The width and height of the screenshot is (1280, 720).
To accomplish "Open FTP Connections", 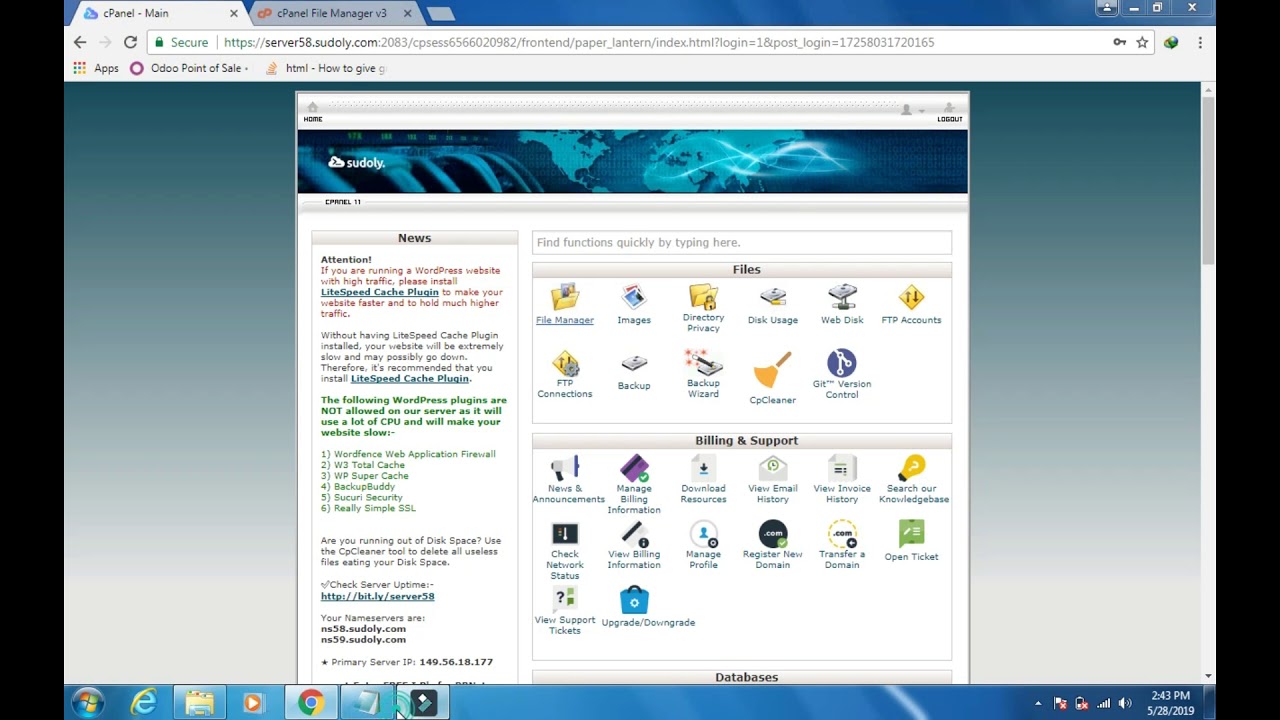I will point(565,363).
